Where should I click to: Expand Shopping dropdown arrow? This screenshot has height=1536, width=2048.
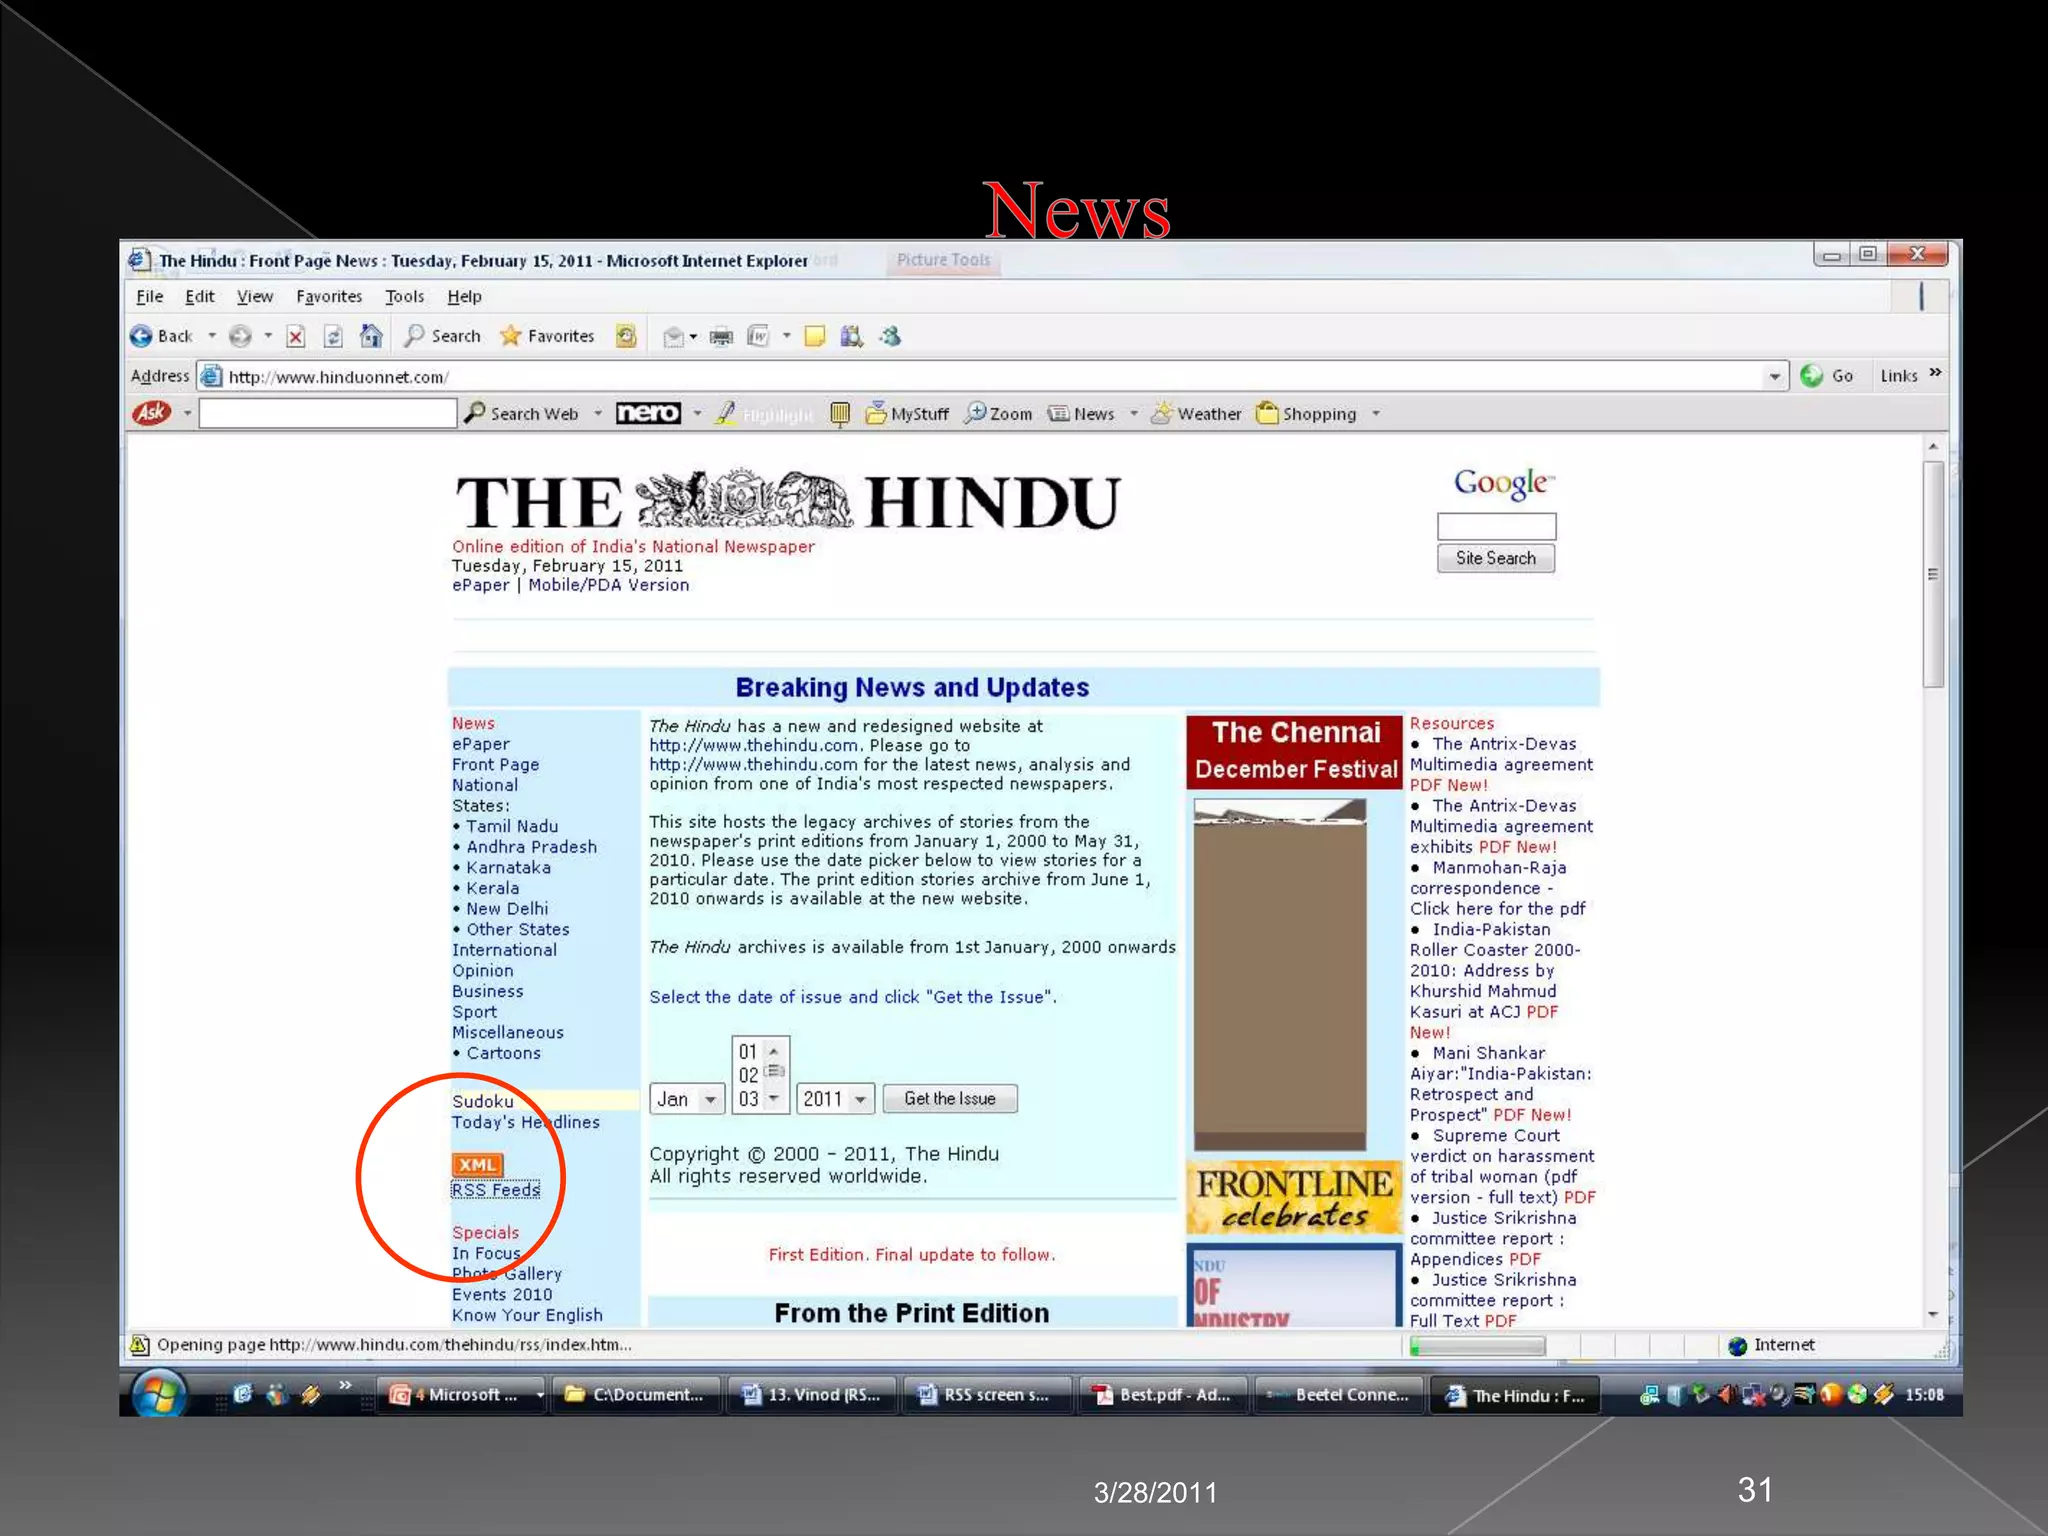1377,413
